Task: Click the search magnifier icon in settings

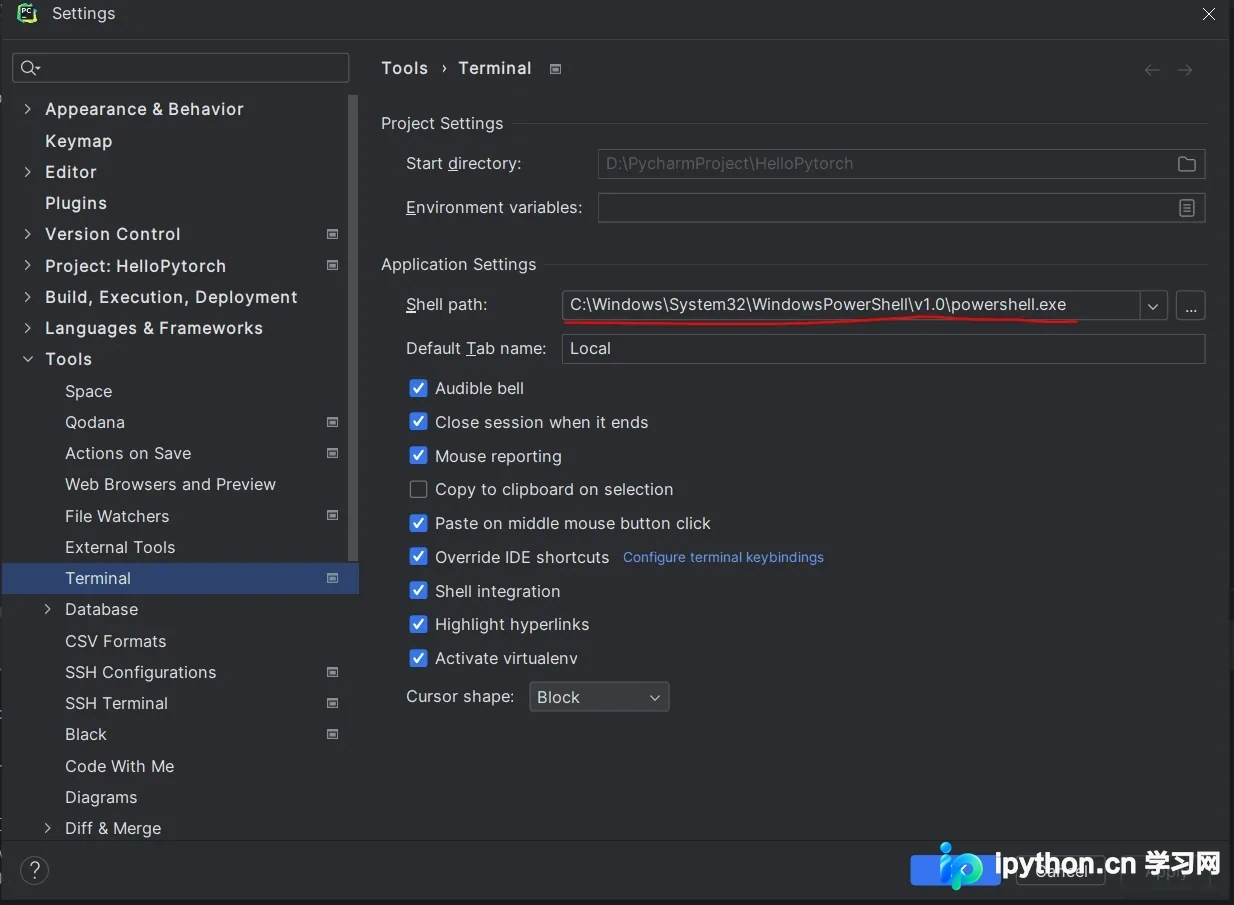Action: (29, 68)
